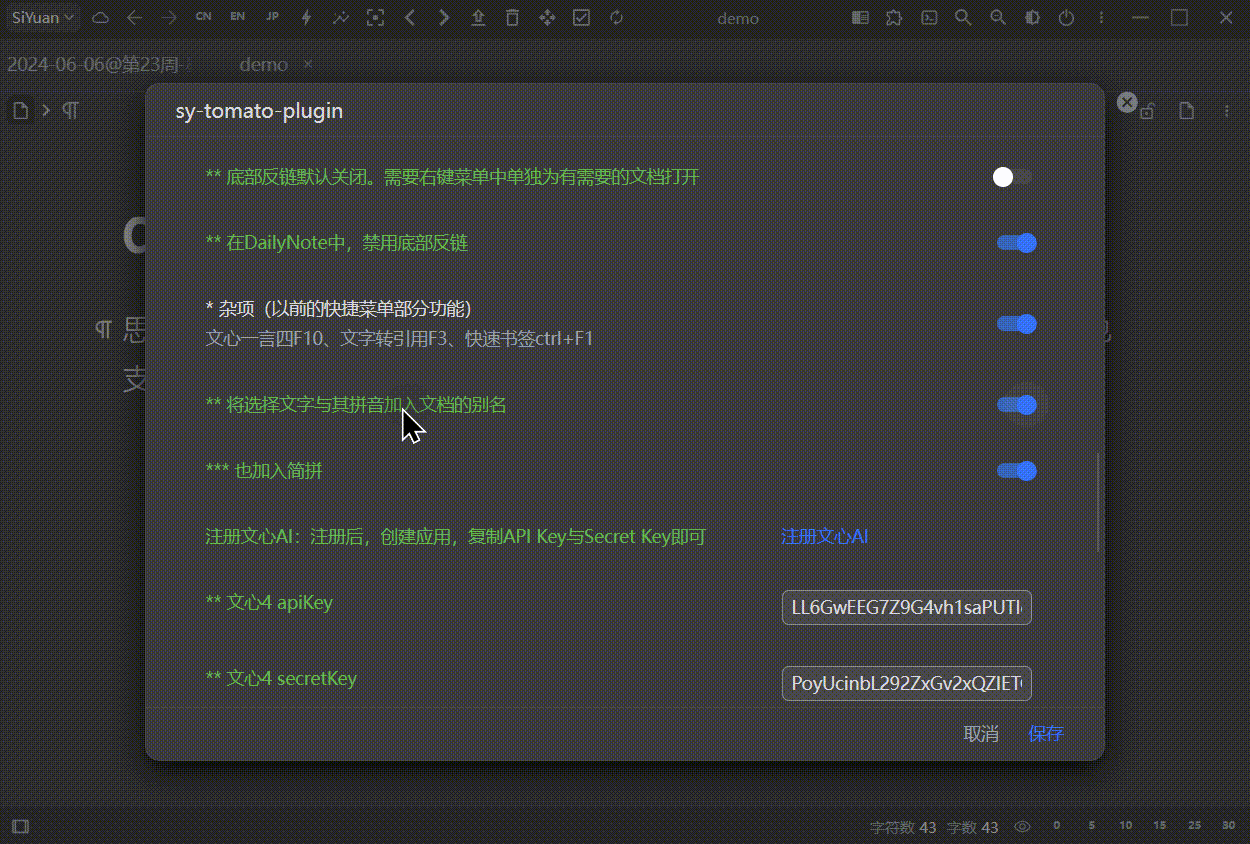Open the 注册文心AI link
The height and width of the screenshot is (844, 1250).
point(824,537)
